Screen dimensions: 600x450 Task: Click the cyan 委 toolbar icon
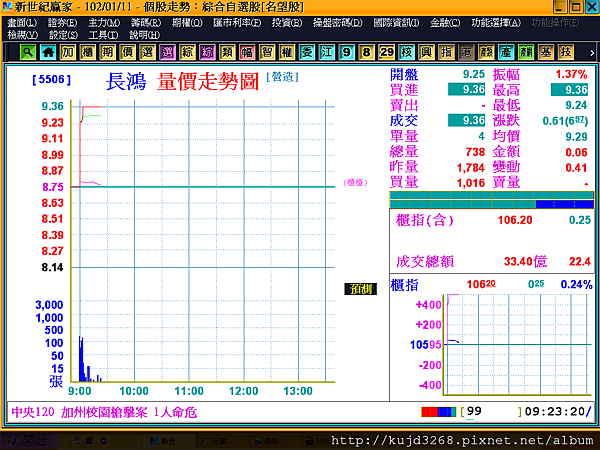(307, 52)
